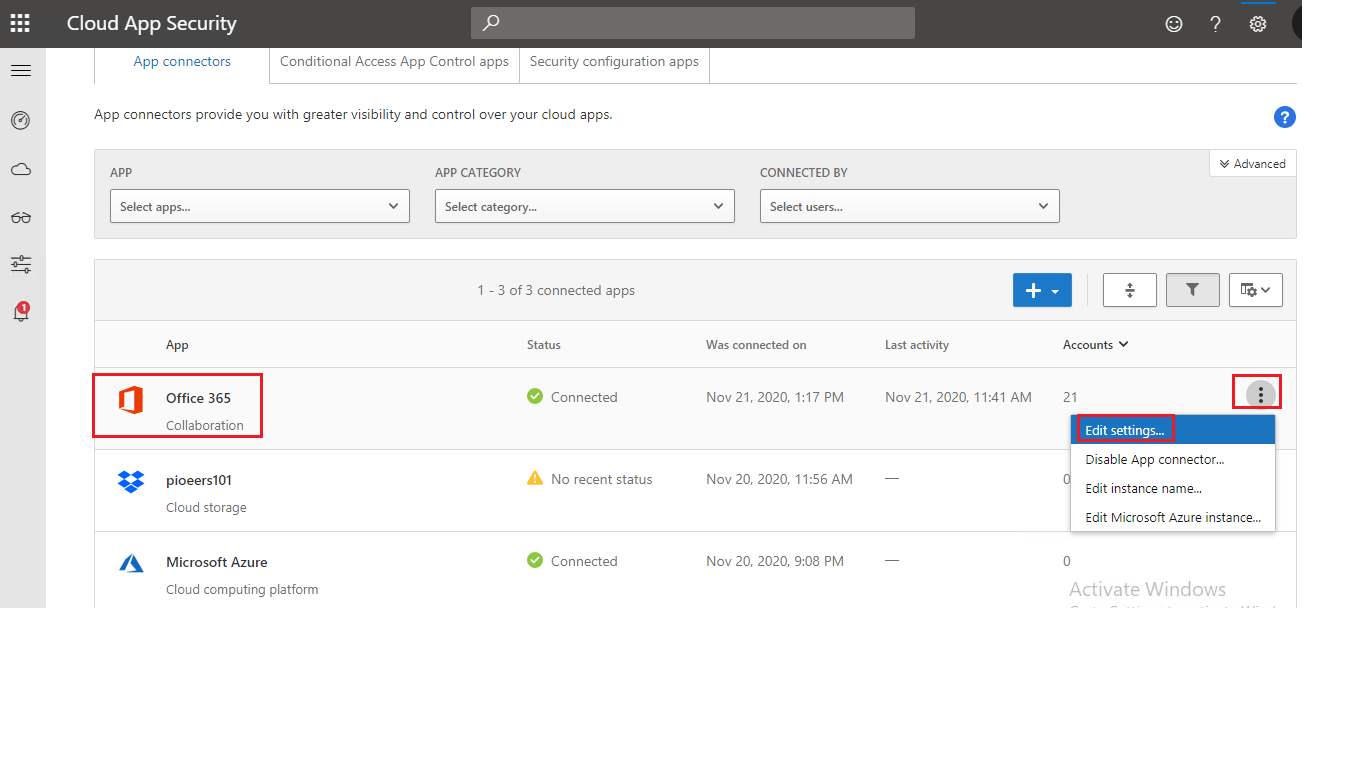Viewport: 1366px width, 768px height.
Task: Toggle the filter funnel button
Action: [1192, 290]
